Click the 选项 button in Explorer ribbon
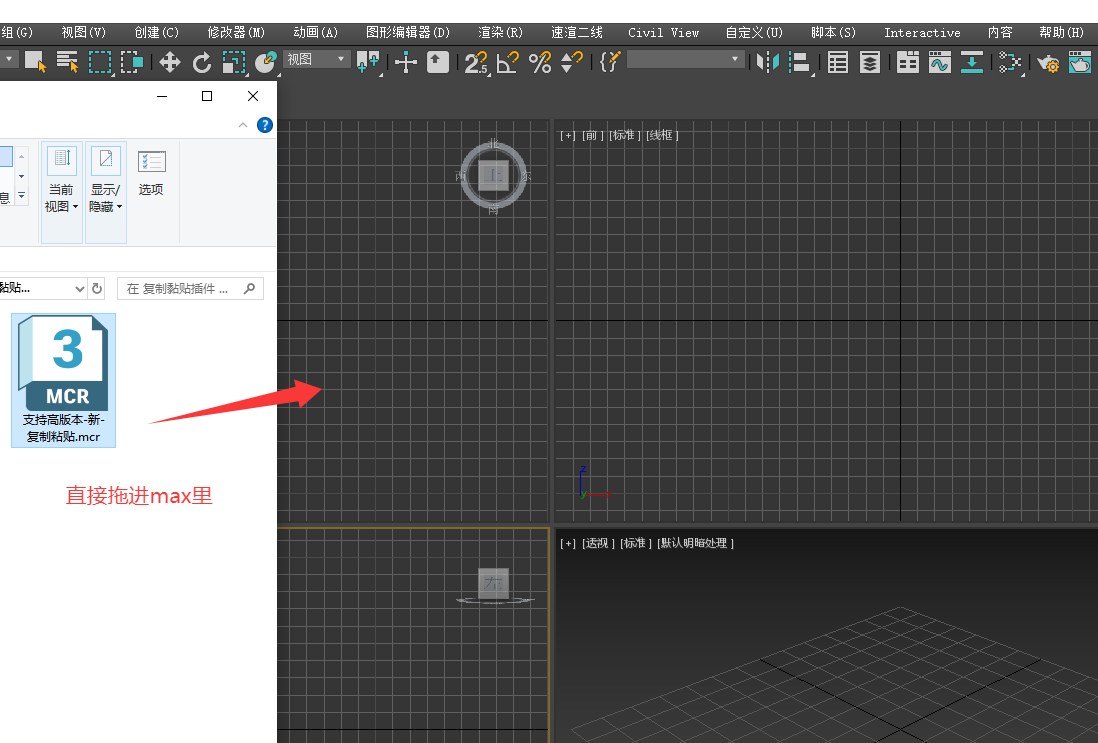This screenshot has width=1098, height=743. (151, 173)
